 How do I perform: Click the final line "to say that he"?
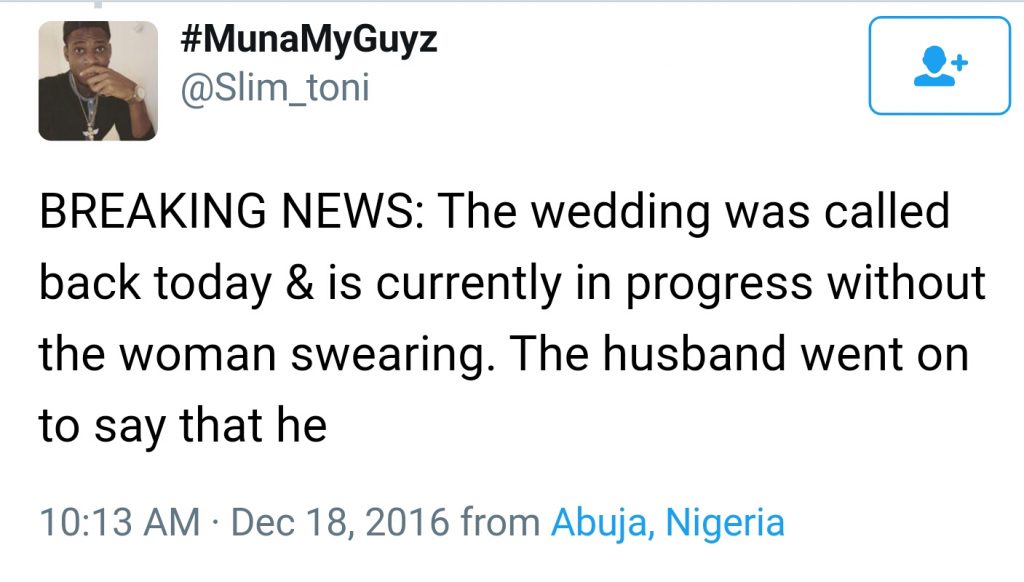(x=183, y=426)
